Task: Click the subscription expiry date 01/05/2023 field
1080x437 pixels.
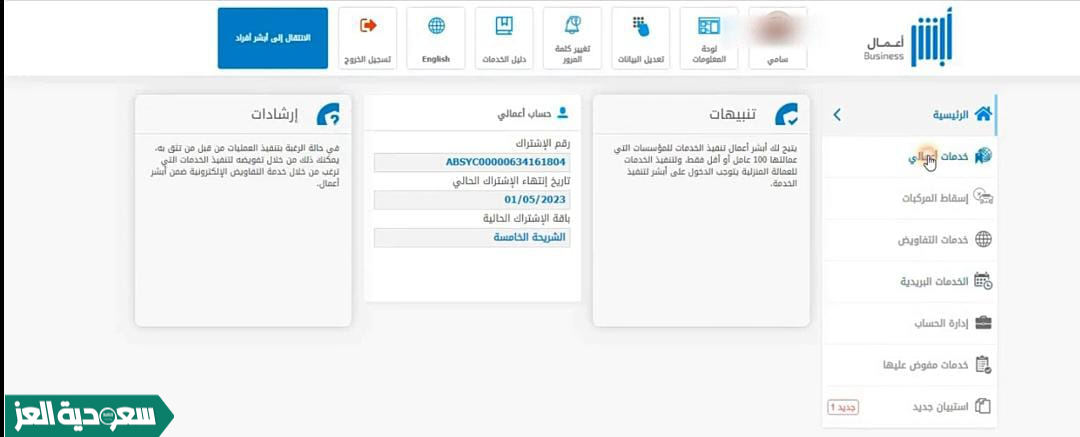Action: pyautogui.click(x=472, y=200)
